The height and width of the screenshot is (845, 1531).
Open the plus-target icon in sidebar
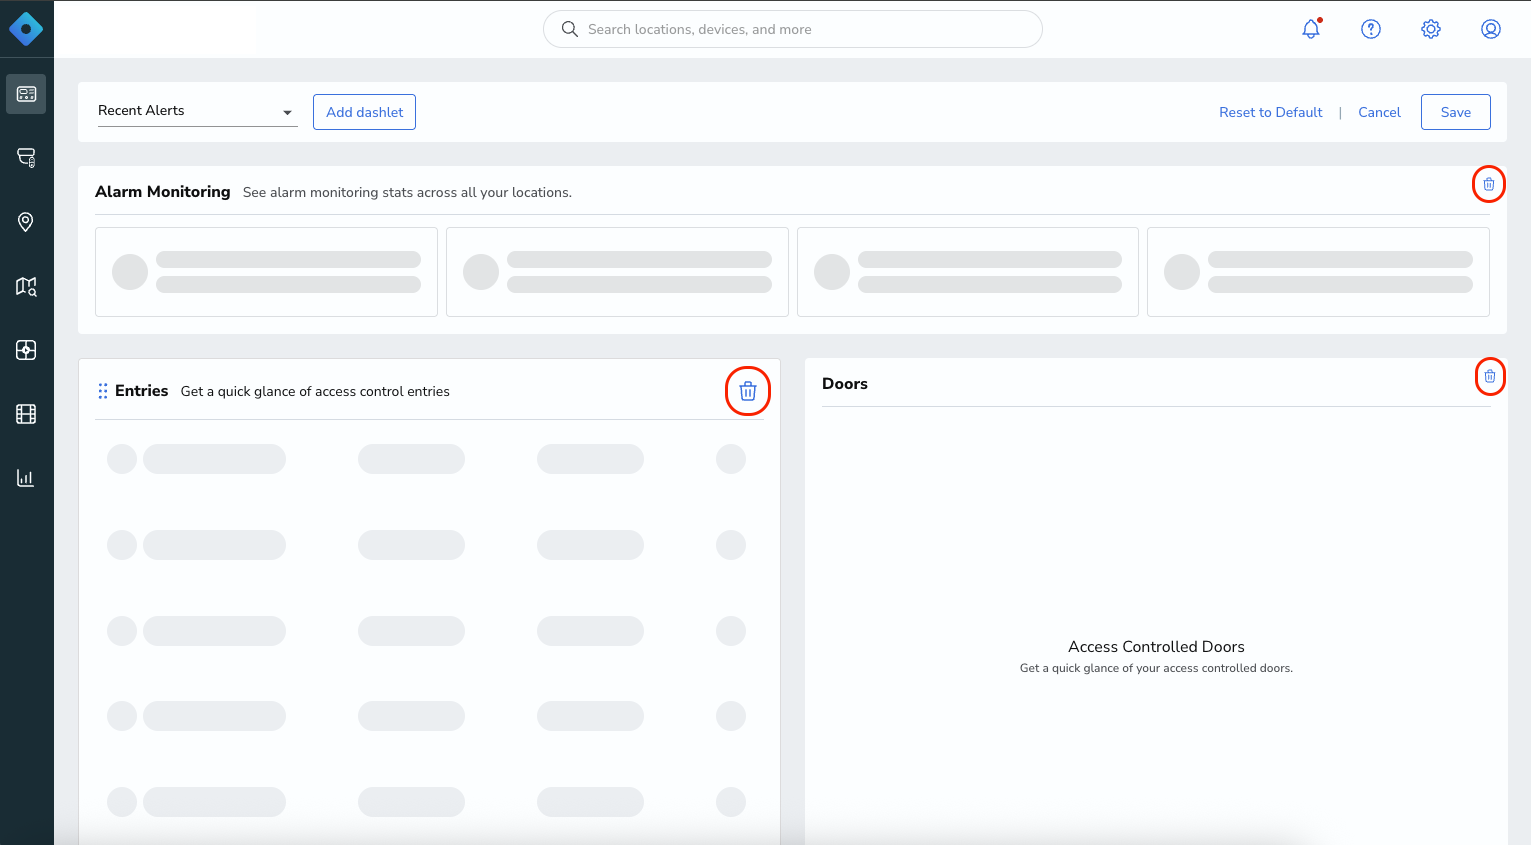pos(26,350)
